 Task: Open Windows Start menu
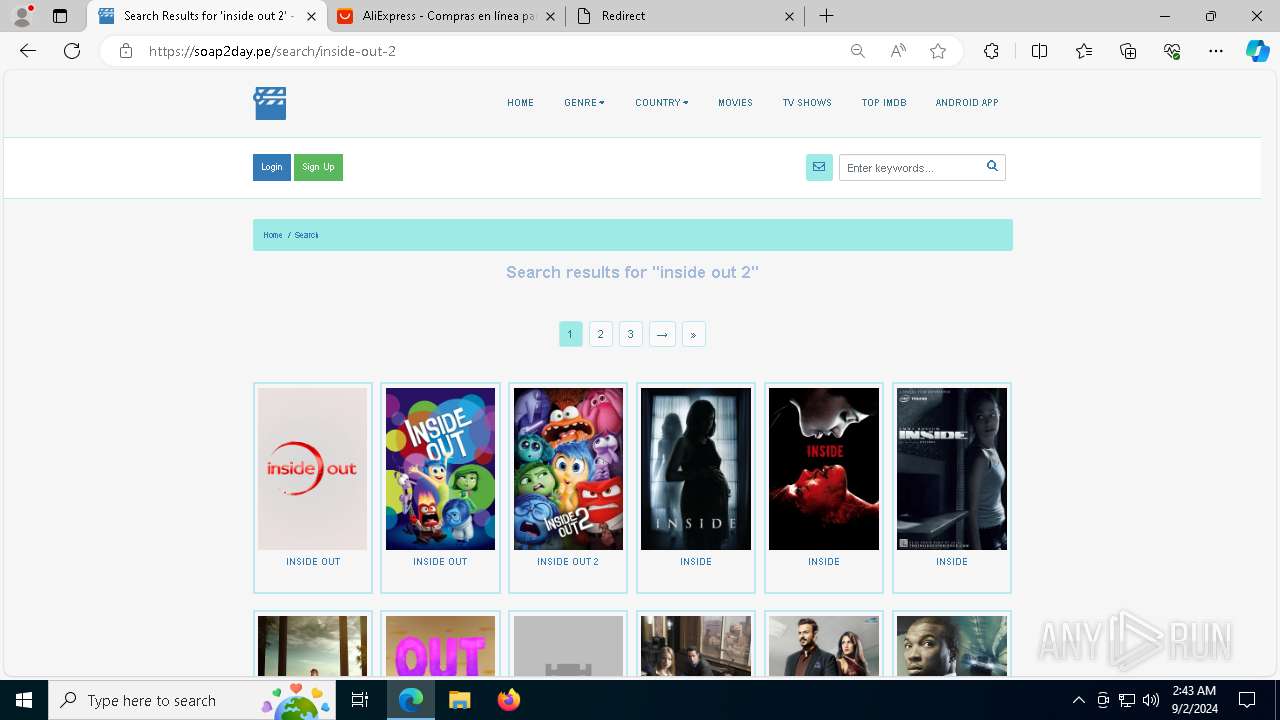coord(24,700)
